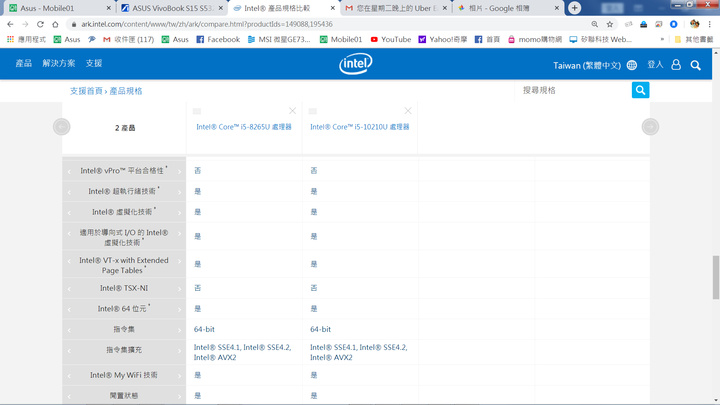
Task: Open the Chrome three-dot menu
Action: (709, 24)
